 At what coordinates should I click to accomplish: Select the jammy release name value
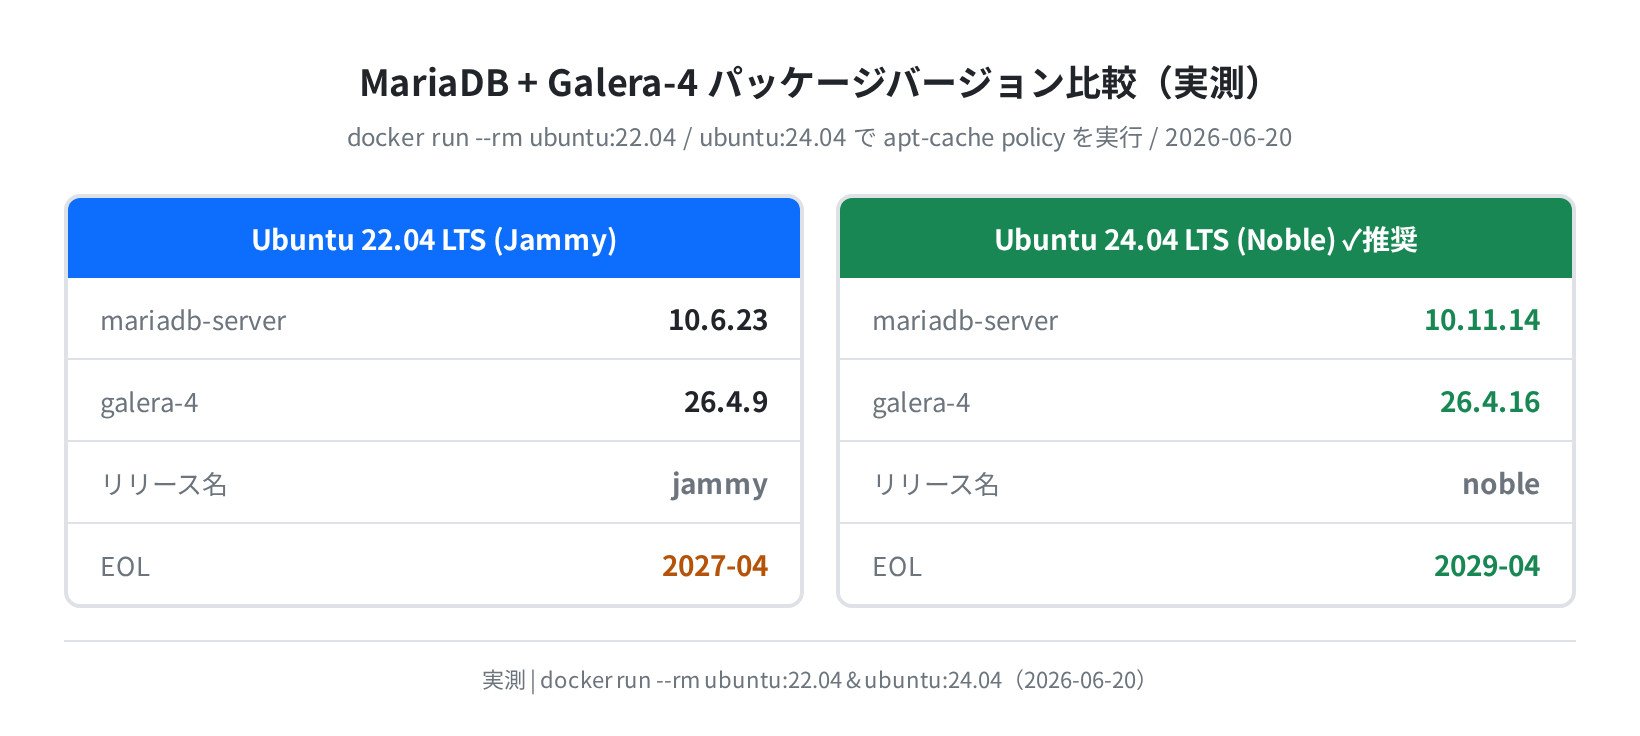(x=719, y=485)
